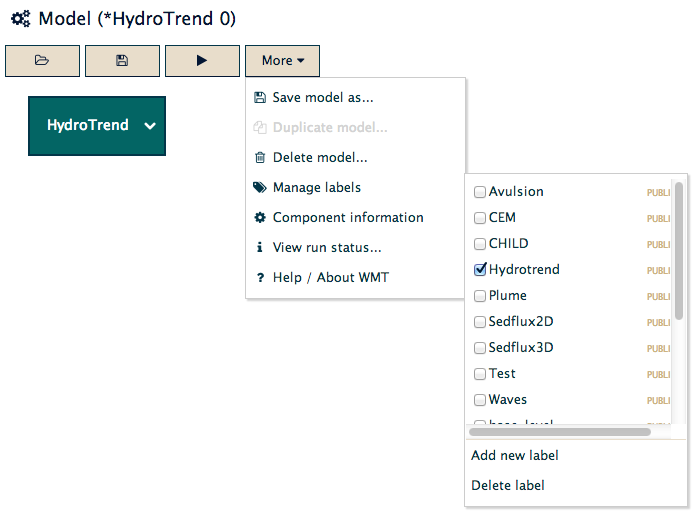Click the question mark icon for Help

click(x=260, y=278)
